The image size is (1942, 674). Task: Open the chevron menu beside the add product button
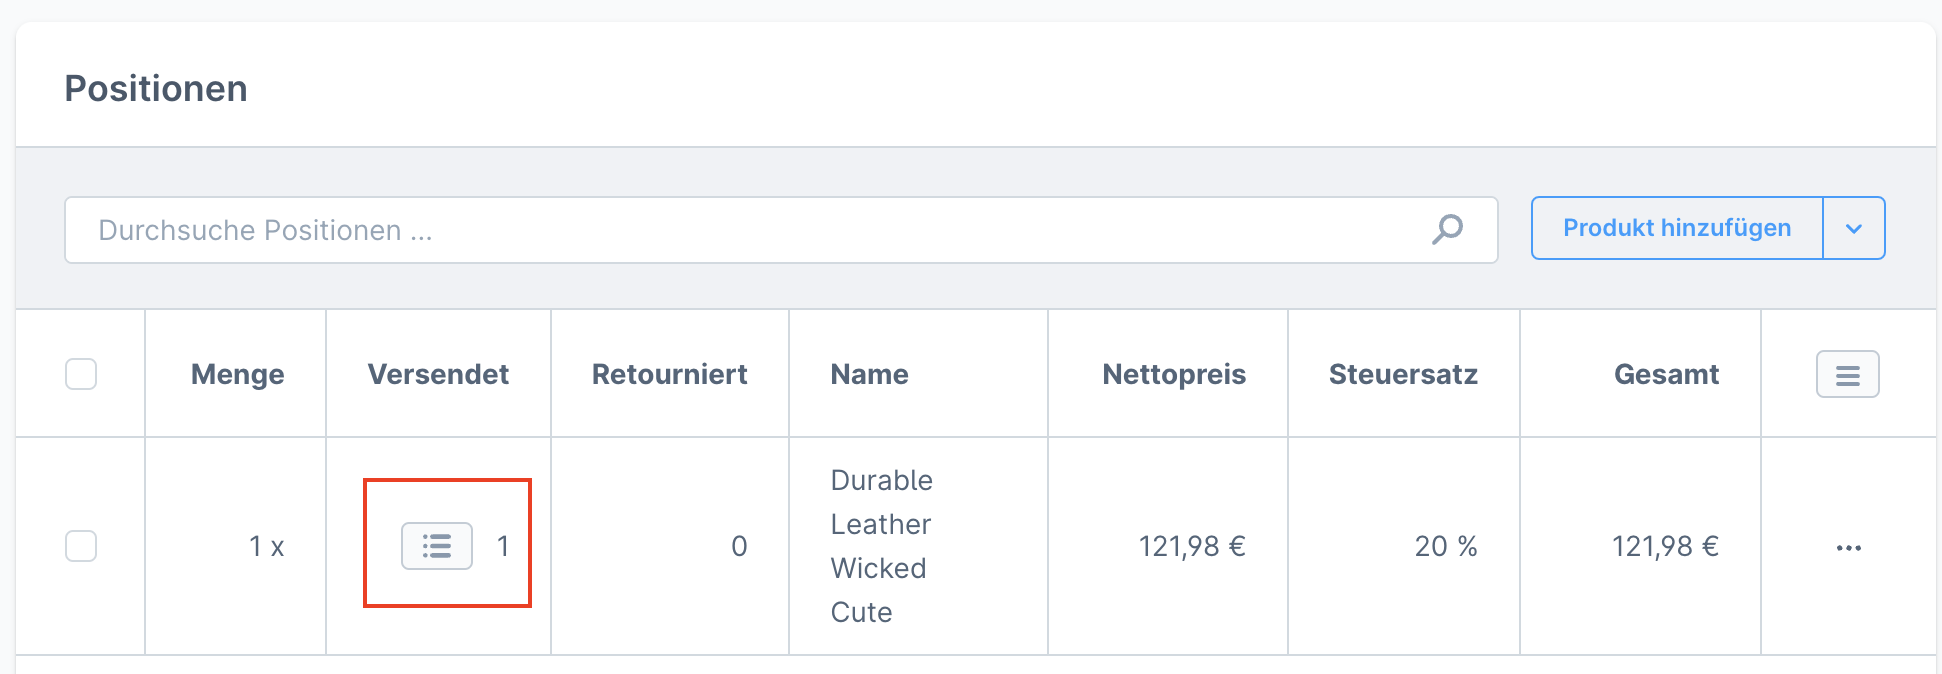[1854, 228]
